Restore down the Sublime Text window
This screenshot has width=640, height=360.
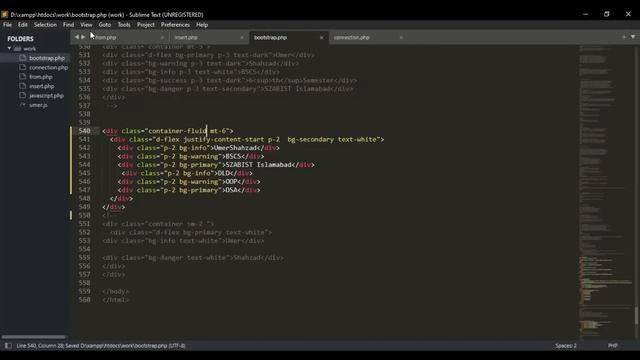607,14
